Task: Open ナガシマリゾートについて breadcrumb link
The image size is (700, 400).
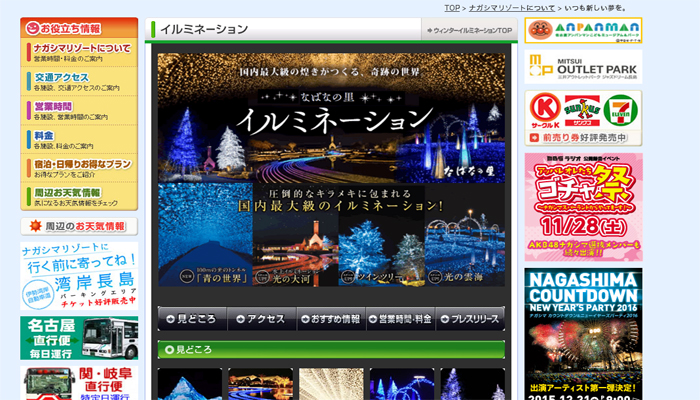Action: tap(512, 8)
